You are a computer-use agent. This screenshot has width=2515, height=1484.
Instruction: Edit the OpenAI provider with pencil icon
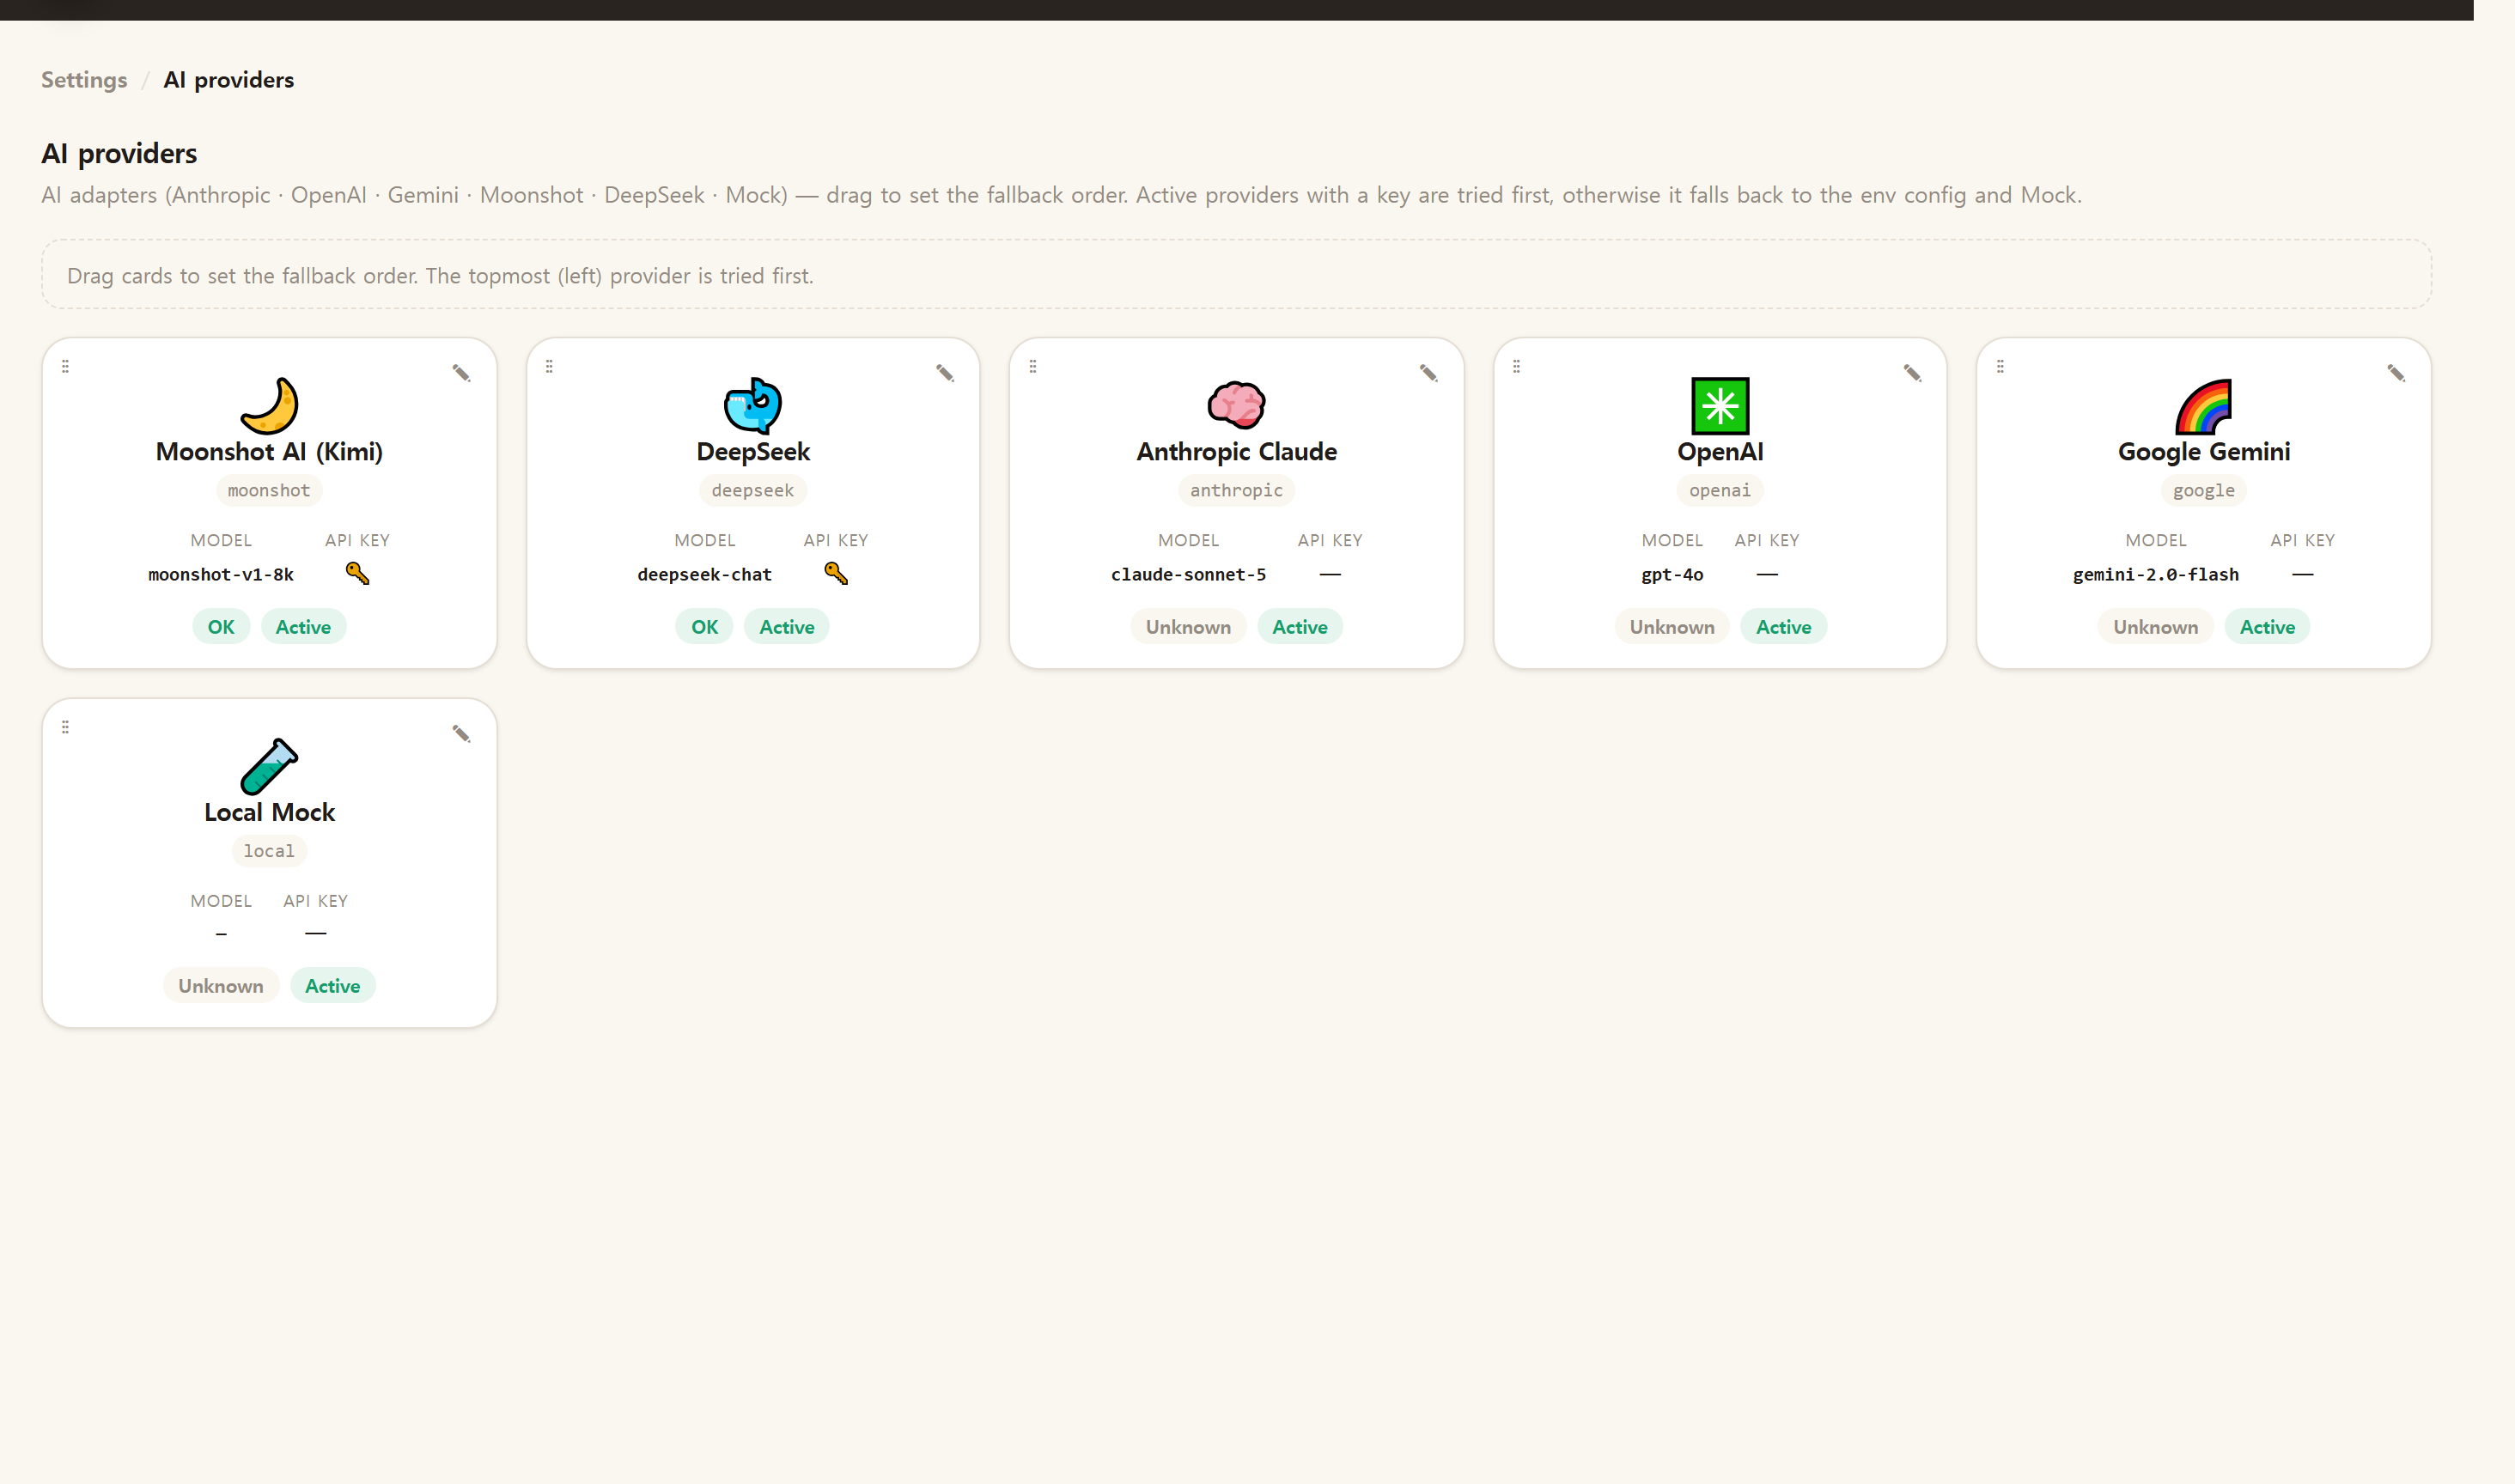(x=1912, y=373)
